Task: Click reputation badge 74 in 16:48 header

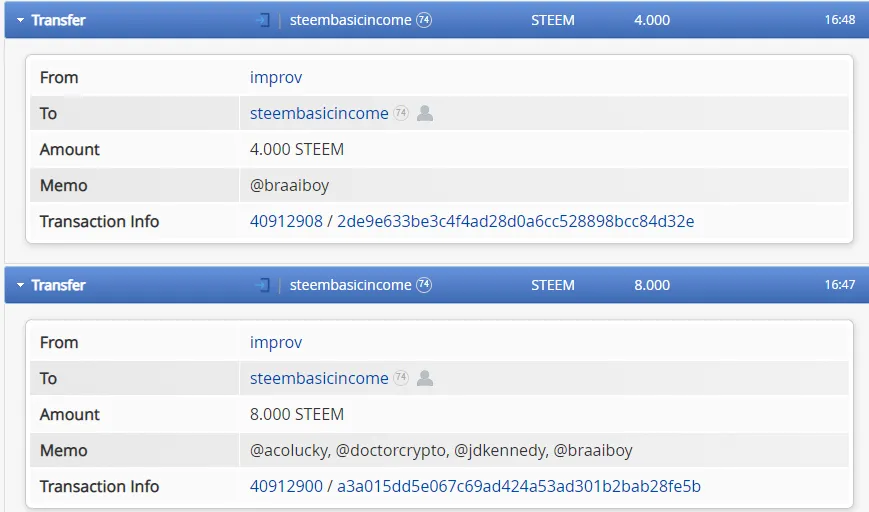Action: pyautogui.click(x=424, y=20)
